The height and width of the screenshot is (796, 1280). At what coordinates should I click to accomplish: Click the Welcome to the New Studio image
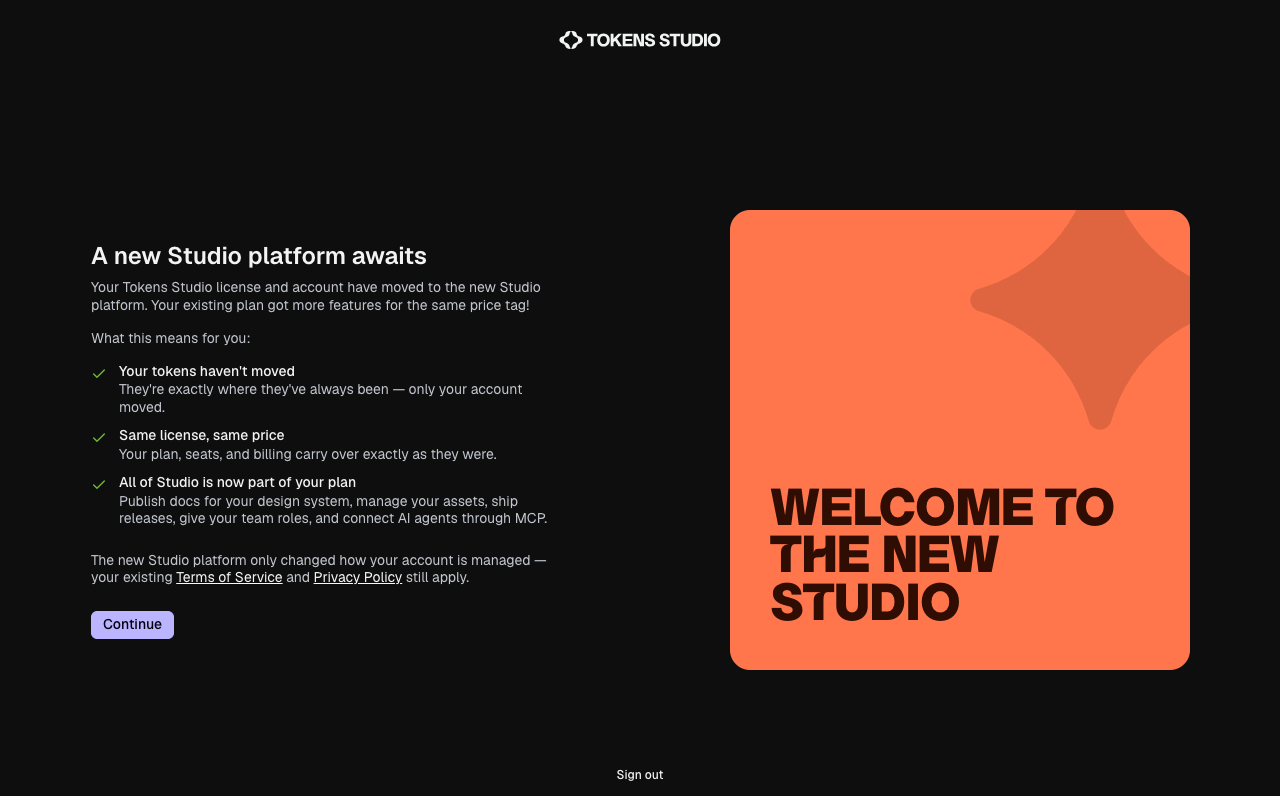click(x=960, y=440)
